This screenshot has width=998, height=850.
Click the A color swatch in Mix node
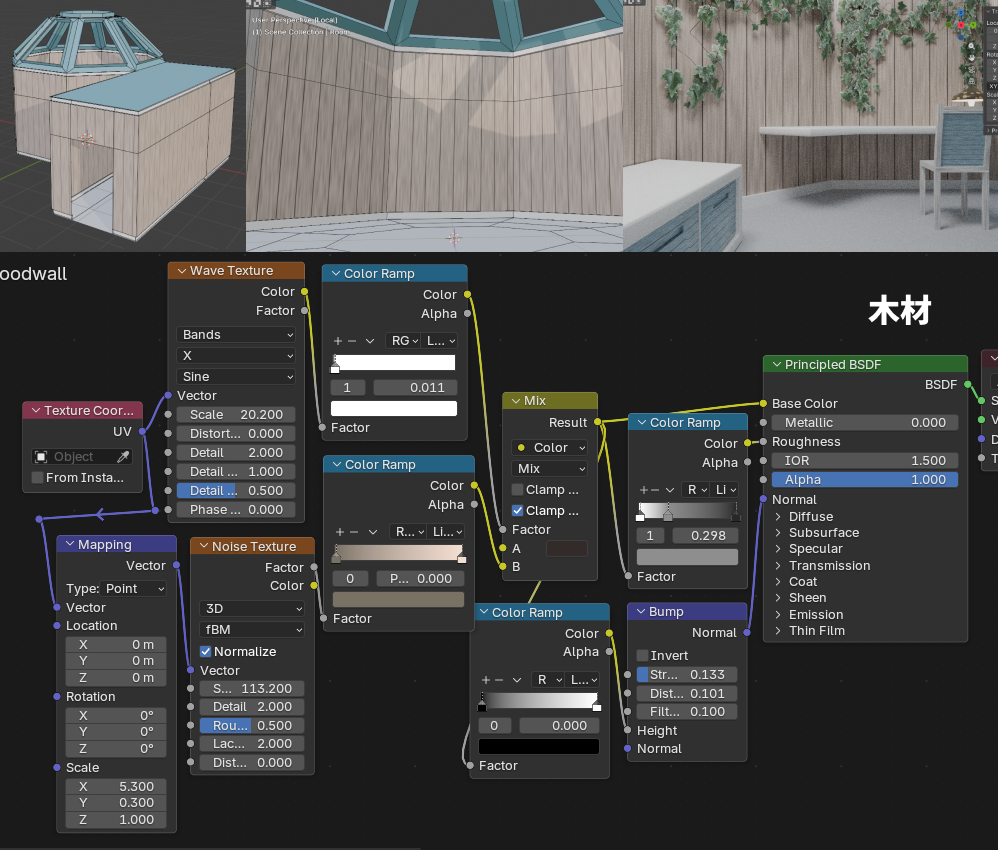tap(566, 549)
